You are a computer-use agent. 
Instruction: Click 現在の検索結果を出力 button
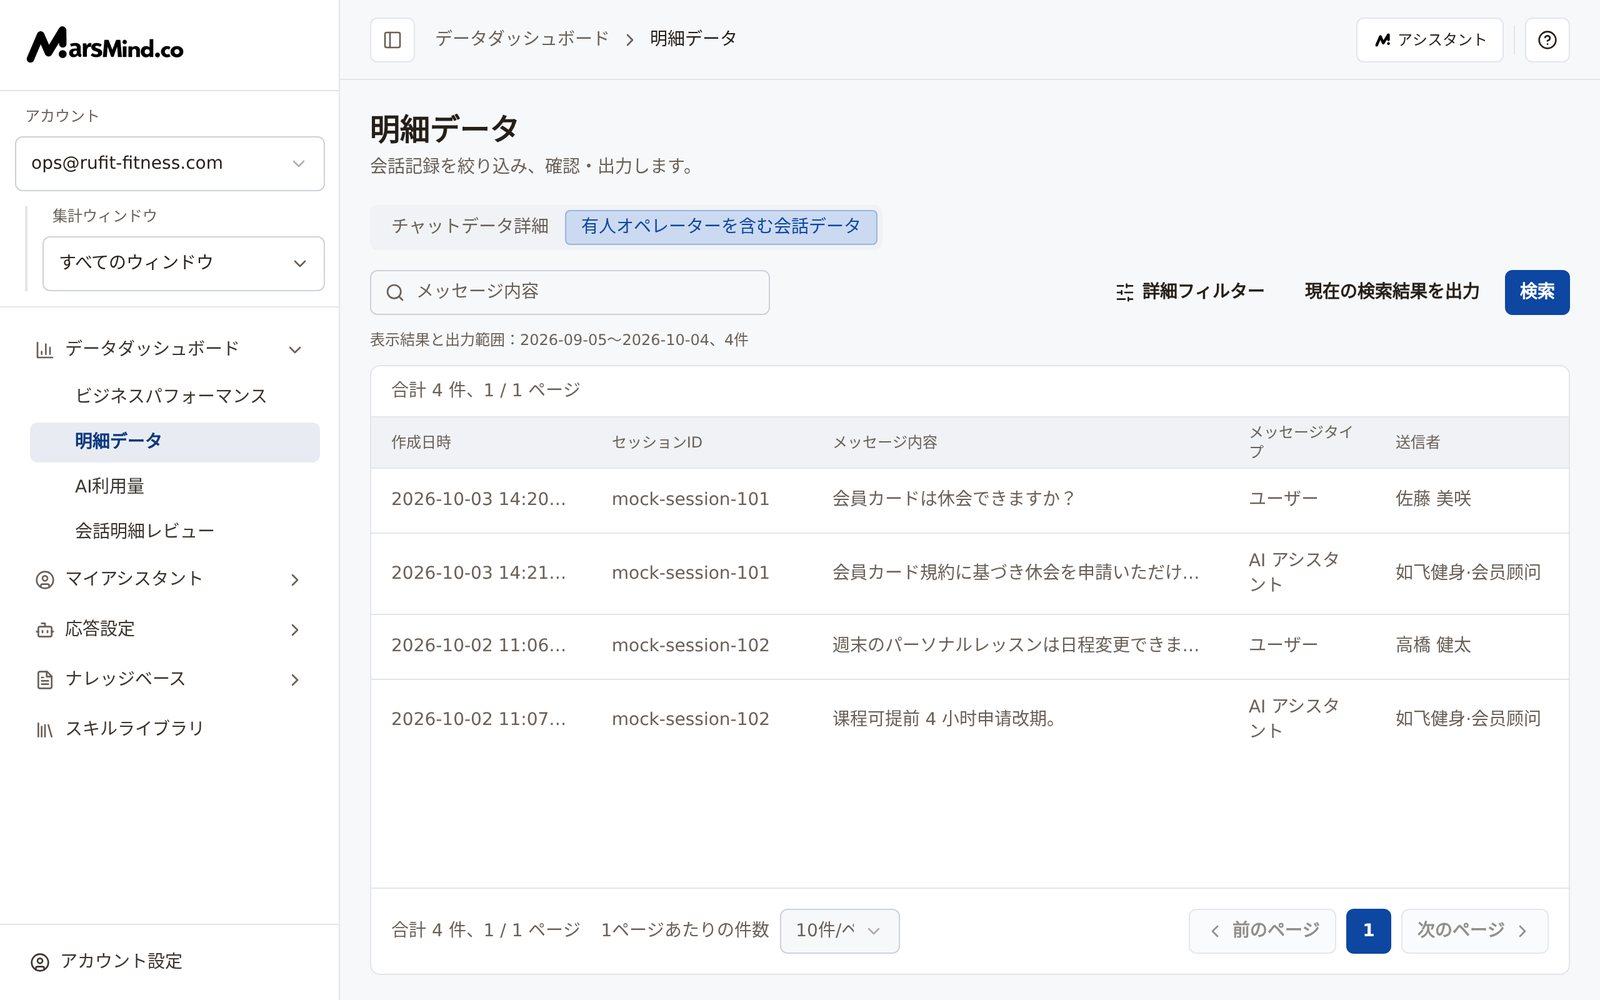coord(1392,292)
